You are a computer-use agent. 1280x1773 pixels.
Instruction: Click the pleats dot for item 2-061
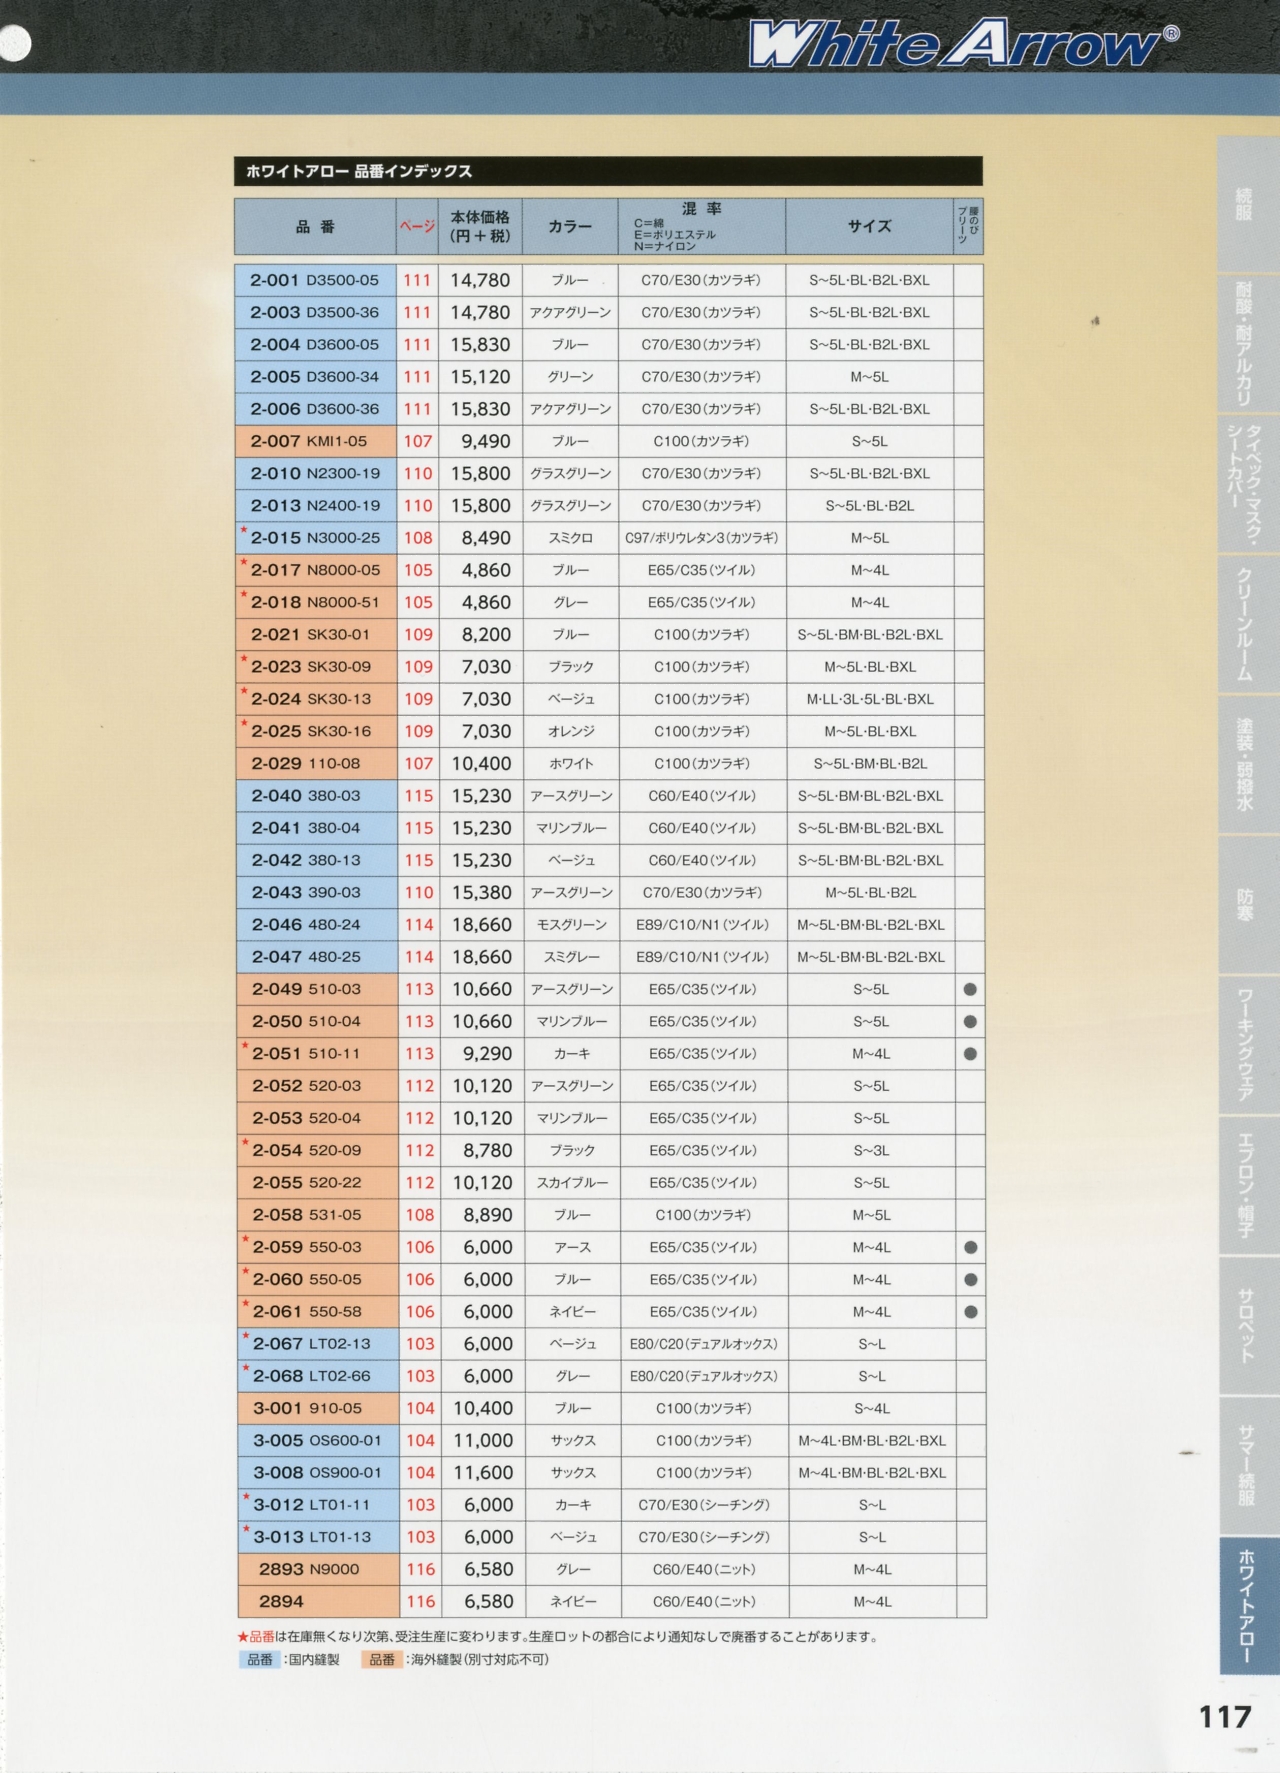click(970, 1311)
